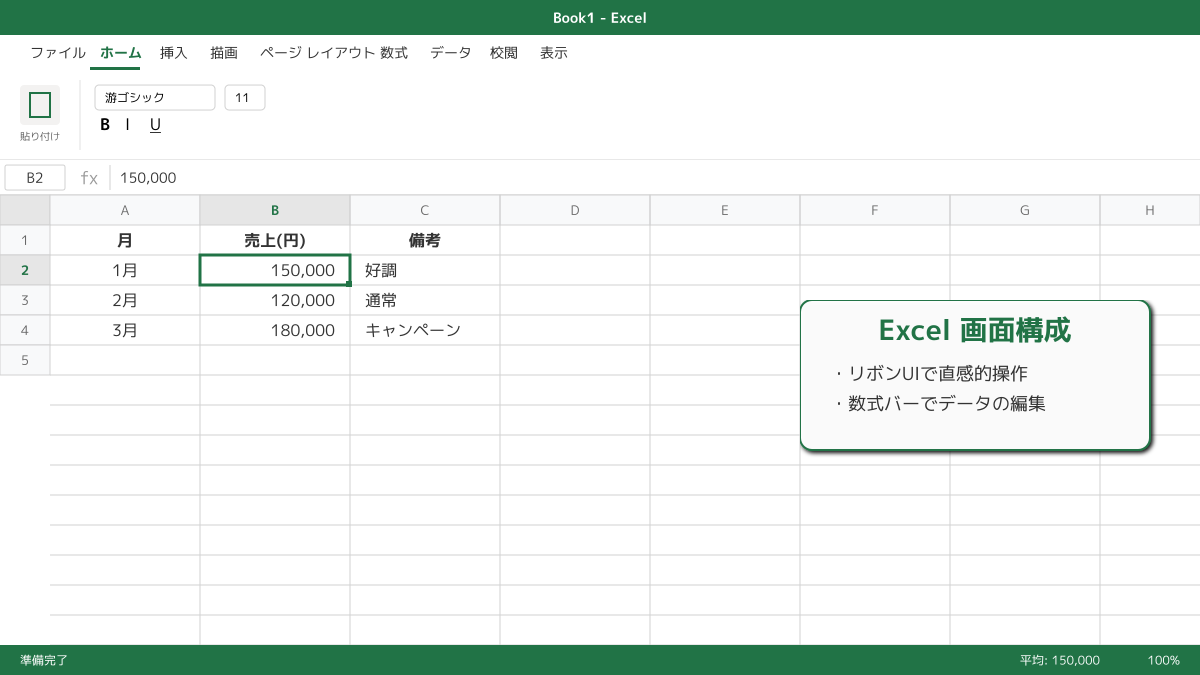The image size is (1200, 675).
Task: Select the cell with 150,000
Action: [x=275, y=270]
